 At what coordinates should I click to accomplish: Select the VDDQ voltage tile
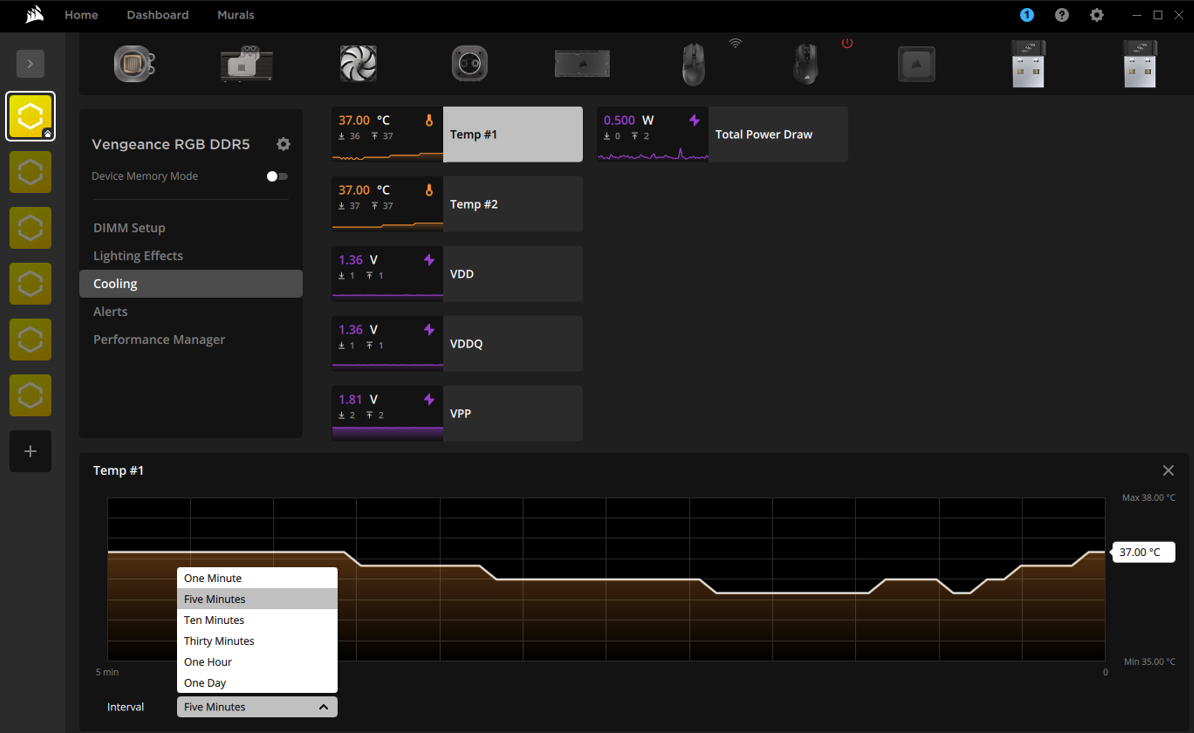457,343
